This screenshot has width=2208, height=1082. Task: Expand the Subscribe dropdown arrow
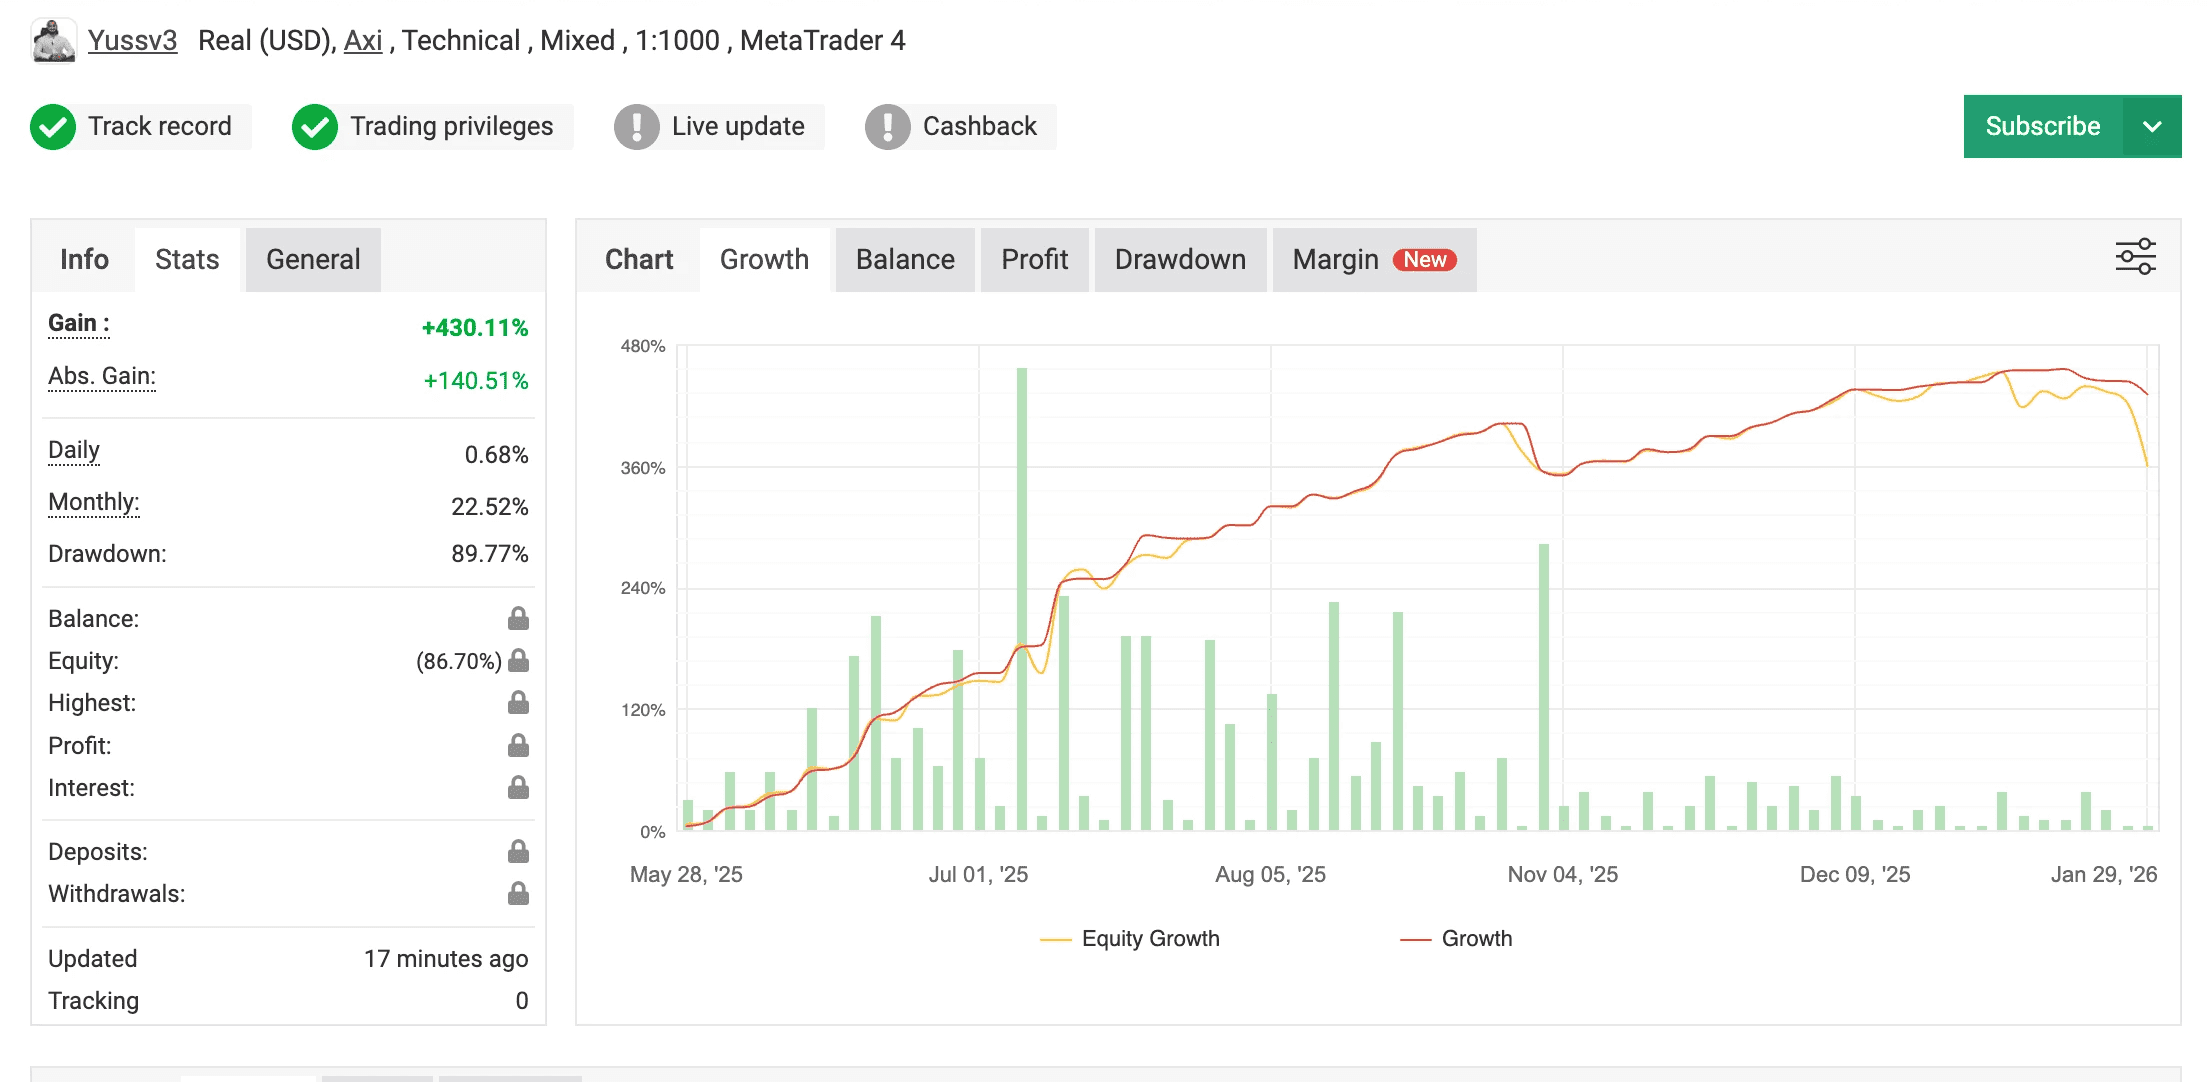(2152, 127)
